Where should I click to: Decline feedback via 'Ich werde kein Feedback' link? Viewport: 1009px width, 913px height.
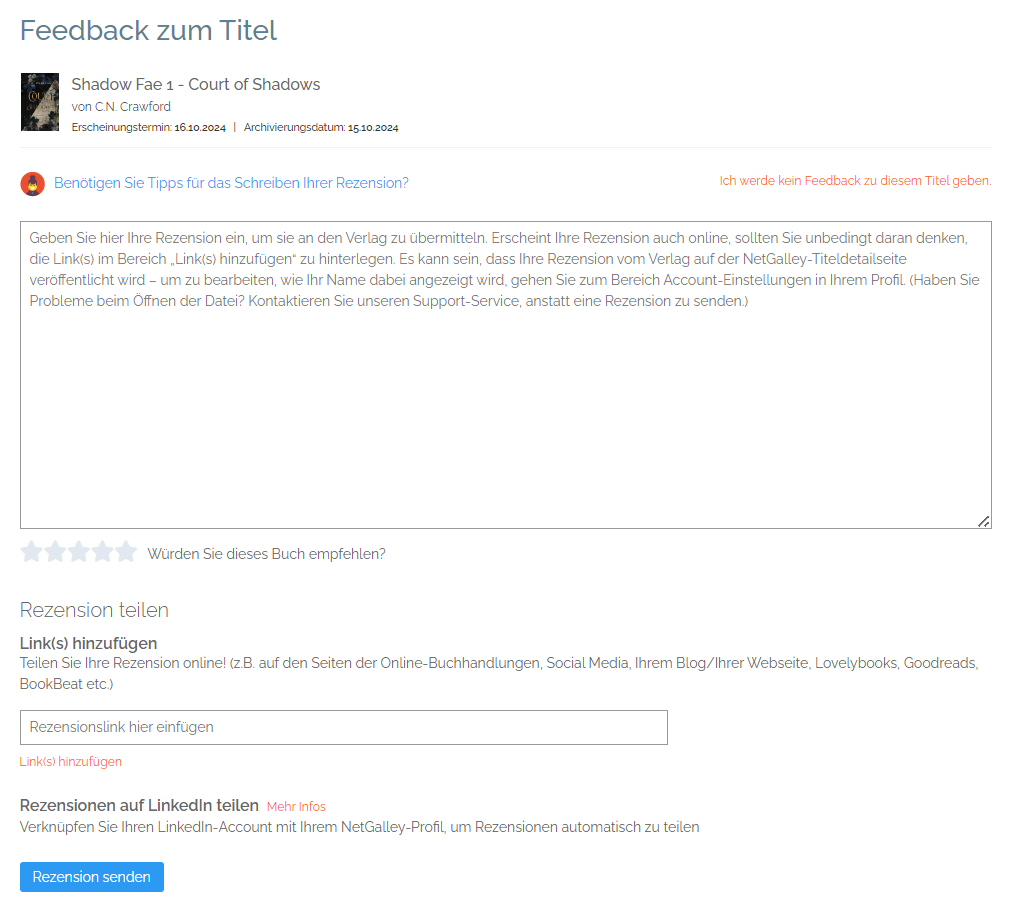pyautogui.click(x=855, y=181)
